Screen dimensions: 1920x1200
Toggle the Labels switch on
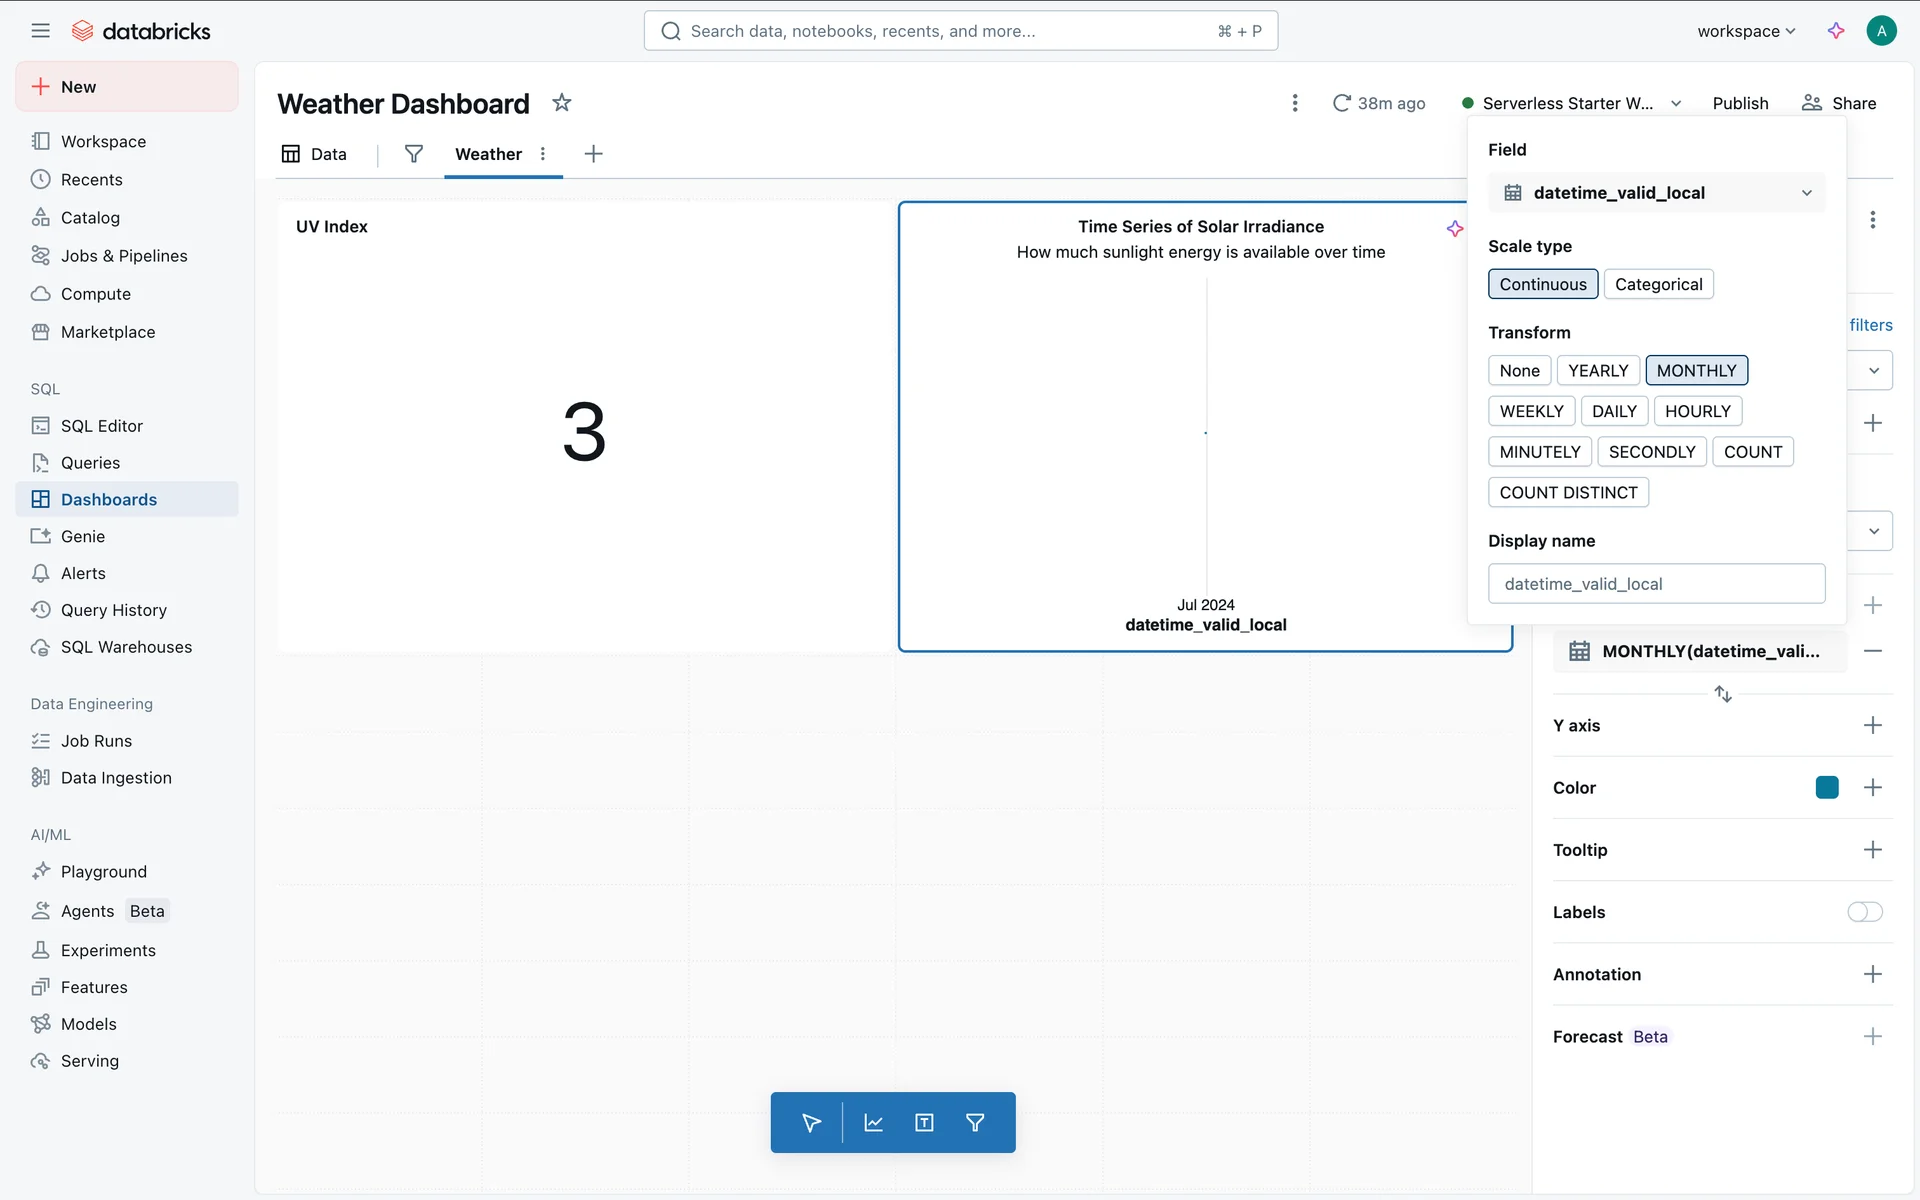[x=1864, y=912]
